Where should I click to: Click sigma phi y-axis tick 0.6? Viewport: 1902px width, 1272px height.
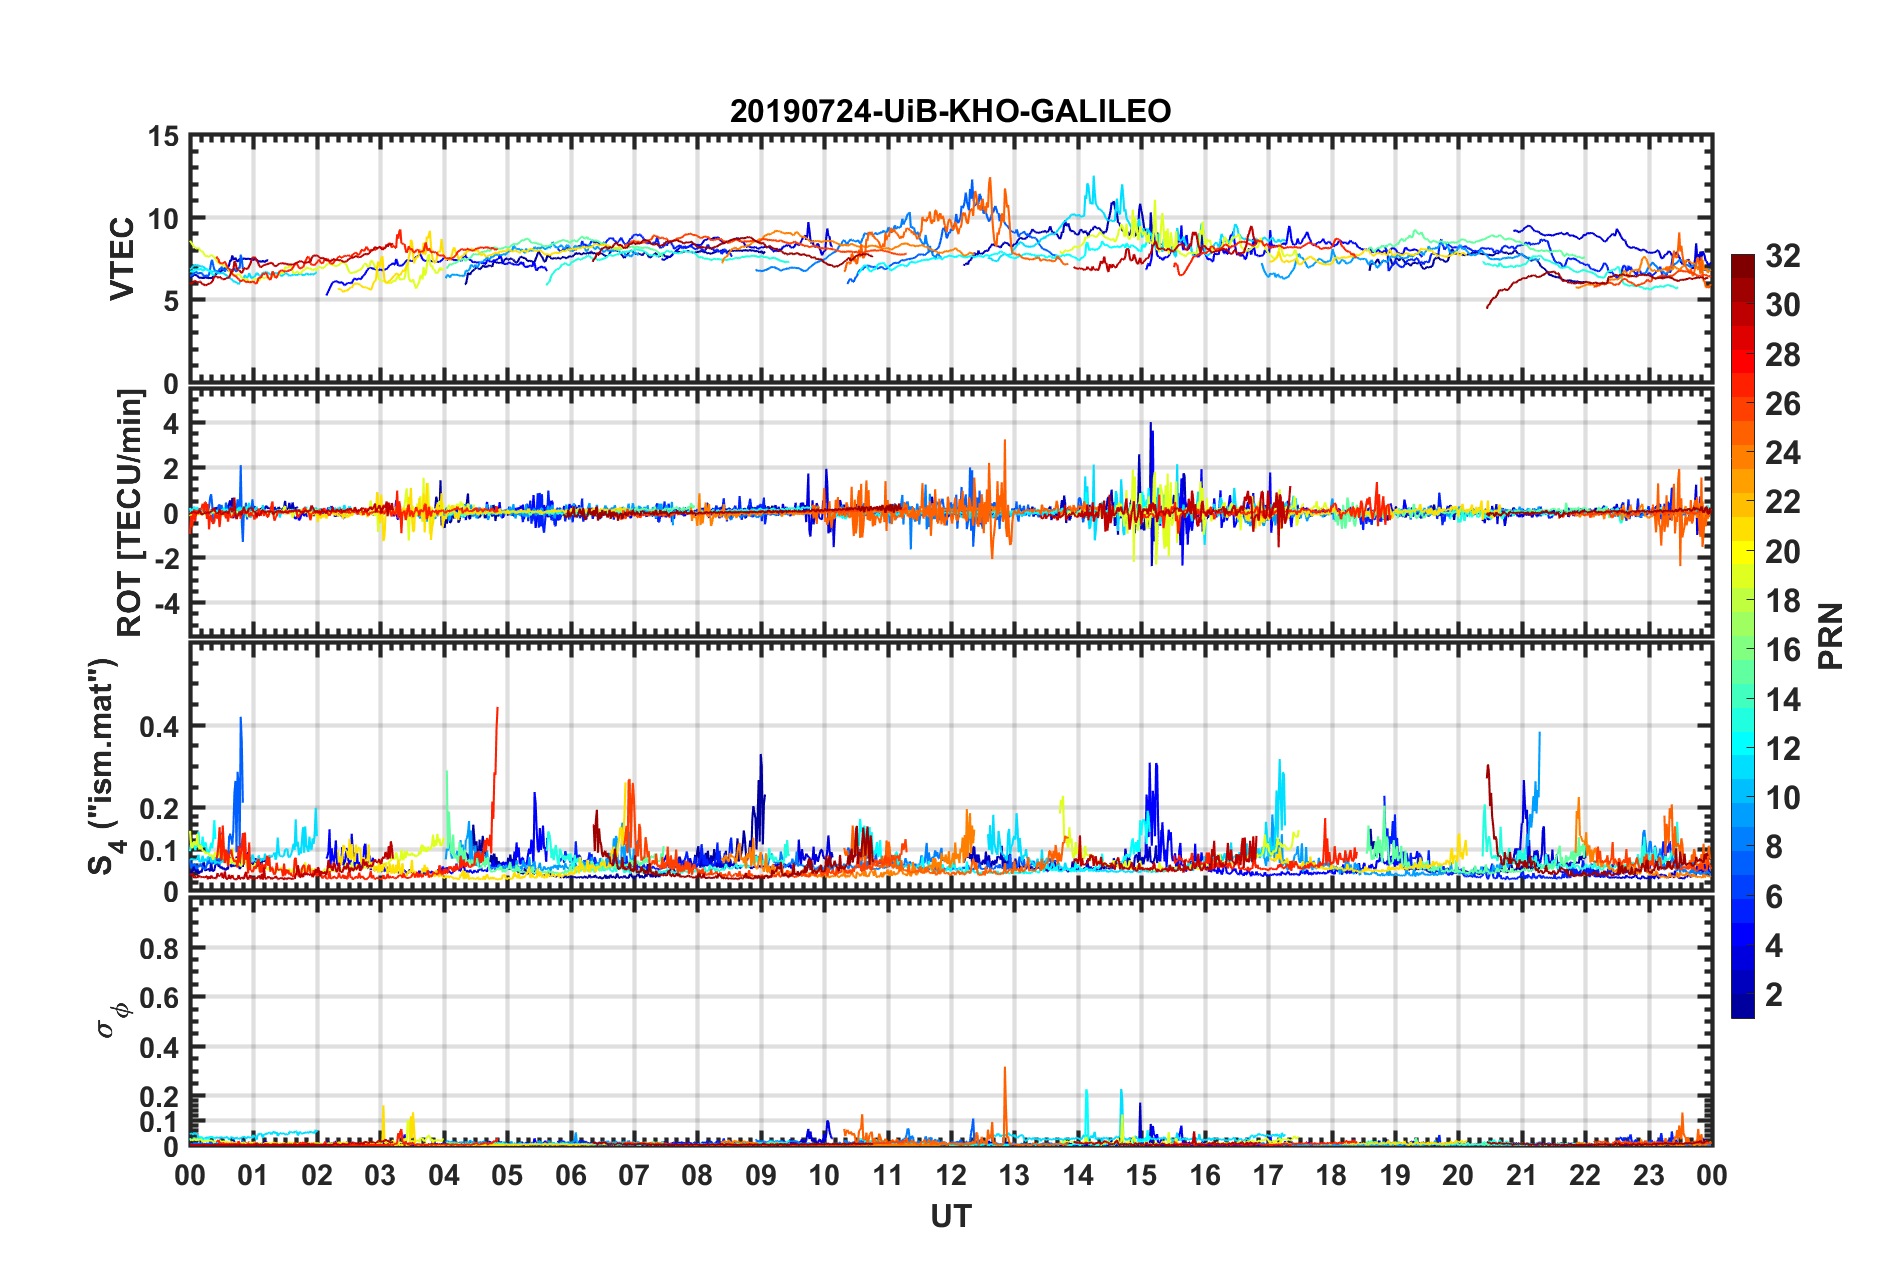click(x=159, y=998)
